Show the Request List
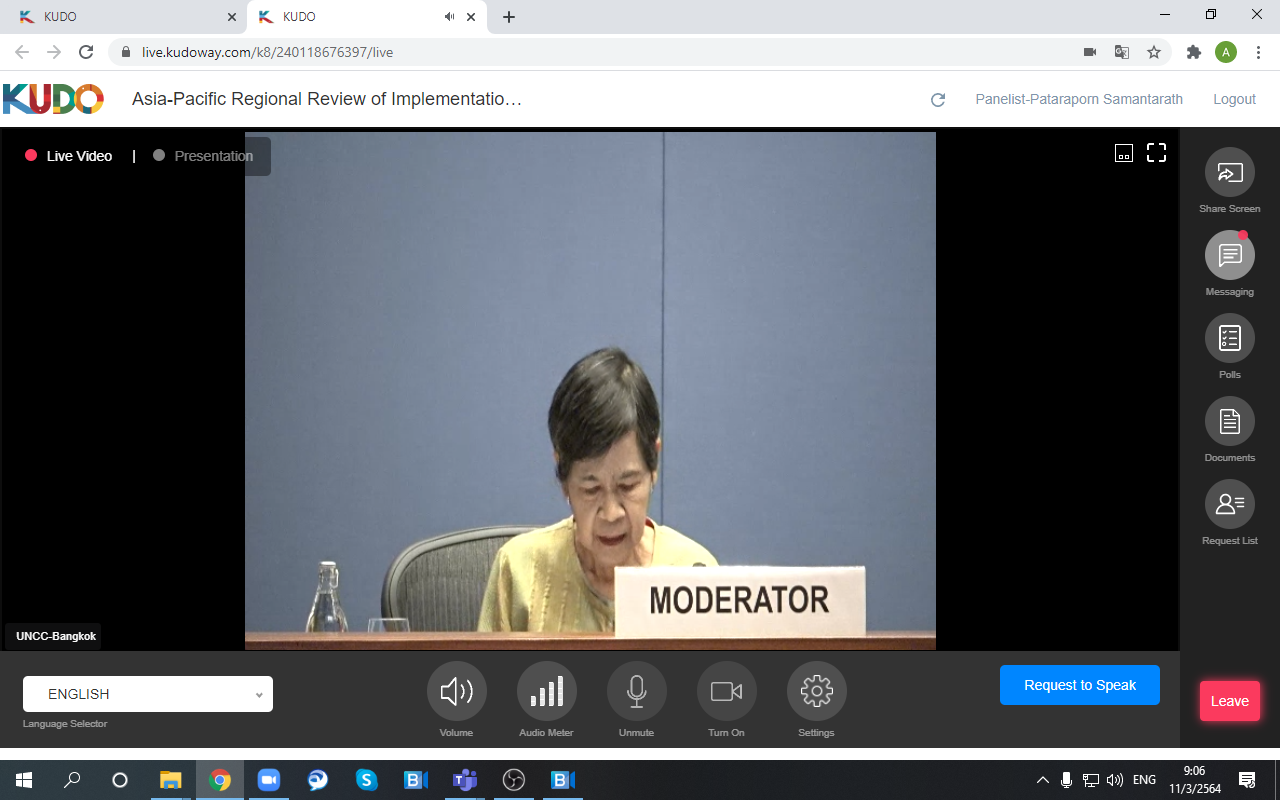Viewport: 1280px width, 800px height. [x=1229, y=505]
